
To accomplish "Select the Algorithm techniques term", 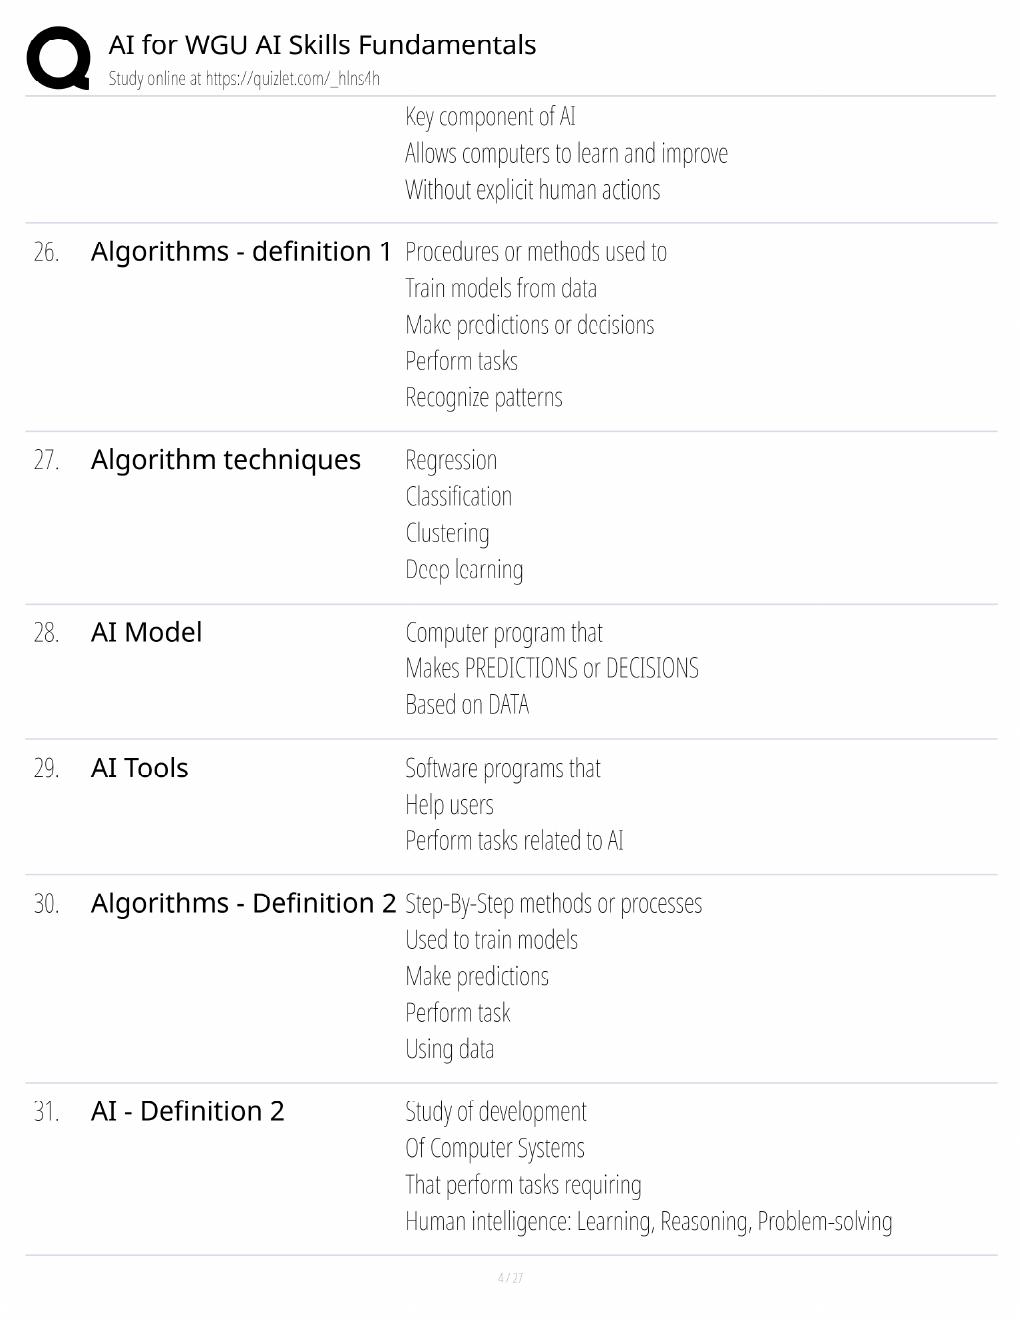I will (226, 460).
